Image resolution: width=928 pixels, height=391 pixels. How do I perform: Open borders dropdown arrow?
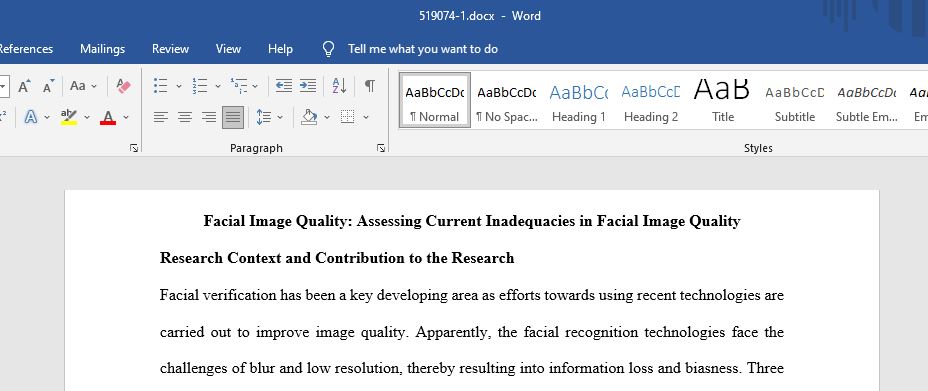pos(366,117)
